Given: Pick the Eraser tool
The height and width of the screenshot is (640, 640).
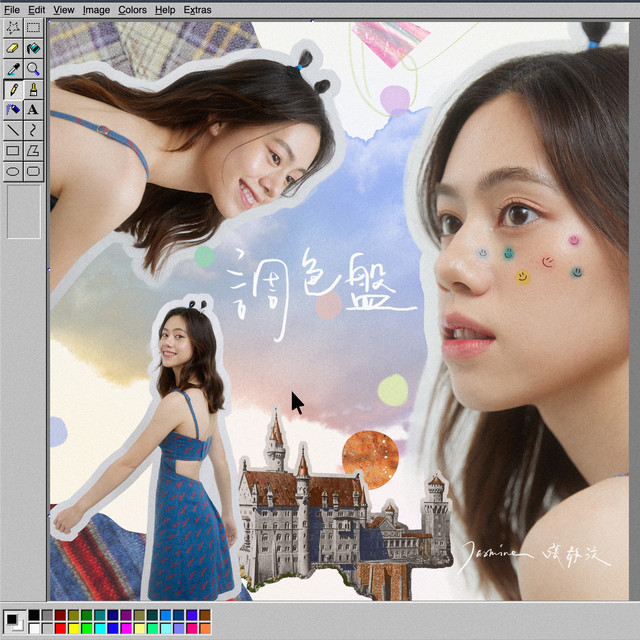Looking at the screenshot, I should pos(13,48).
